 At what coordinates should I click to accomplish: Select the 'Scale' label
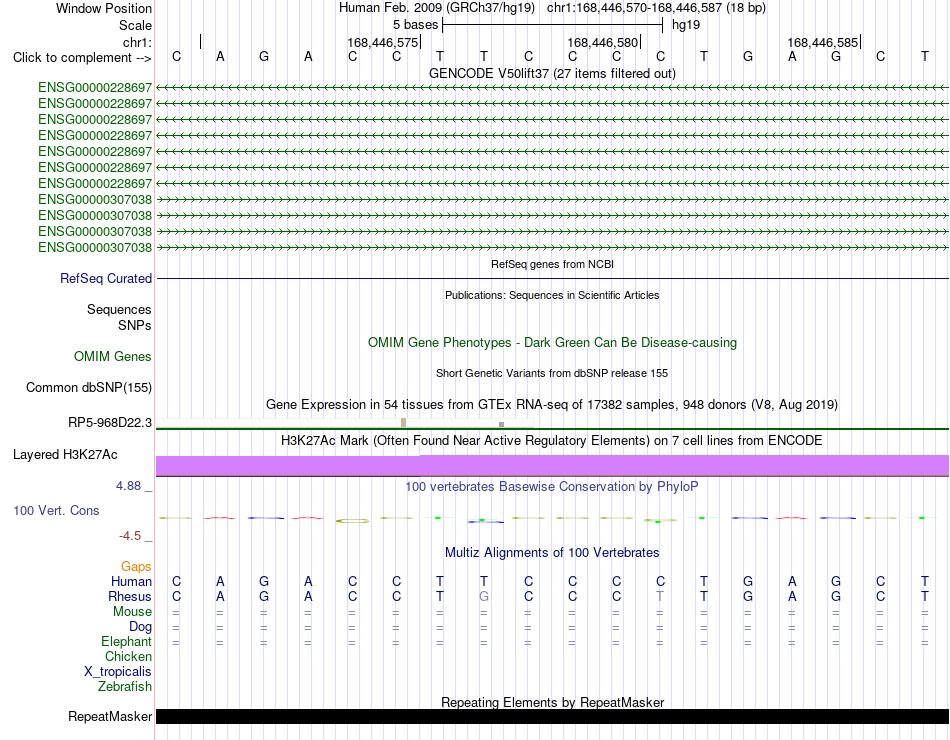(135, 25)
